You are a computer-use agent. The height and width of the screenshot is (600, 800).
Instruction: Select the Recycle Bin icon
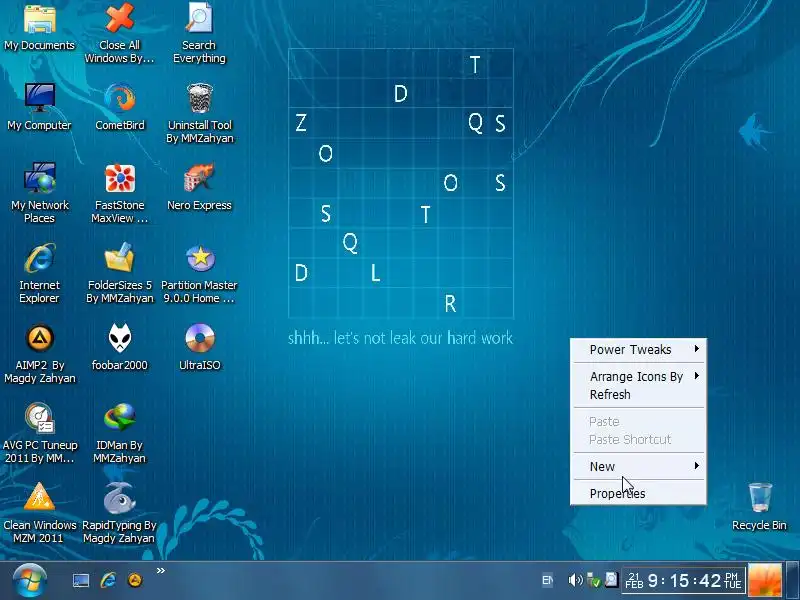pyautogui.click(x=759, y=507)
